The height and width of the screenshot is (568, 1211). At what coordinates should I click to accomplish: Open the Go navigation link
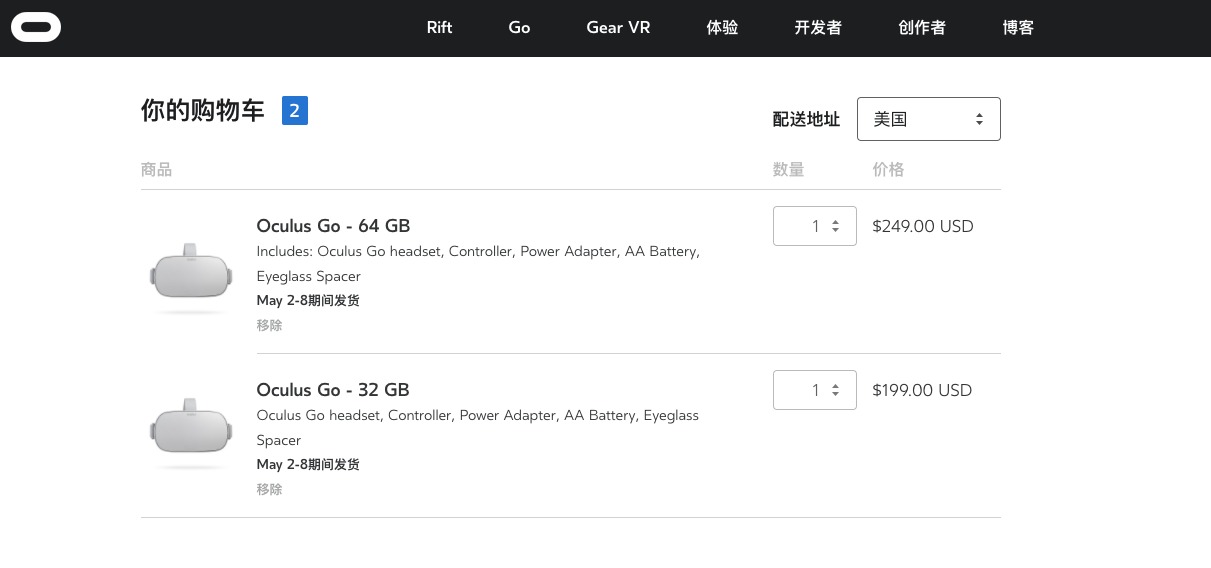click(519, 28)
